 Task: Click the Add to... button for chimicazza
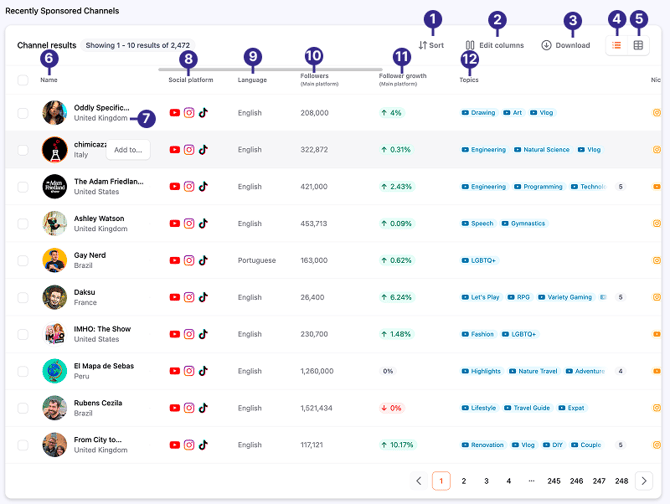point(128,150)
